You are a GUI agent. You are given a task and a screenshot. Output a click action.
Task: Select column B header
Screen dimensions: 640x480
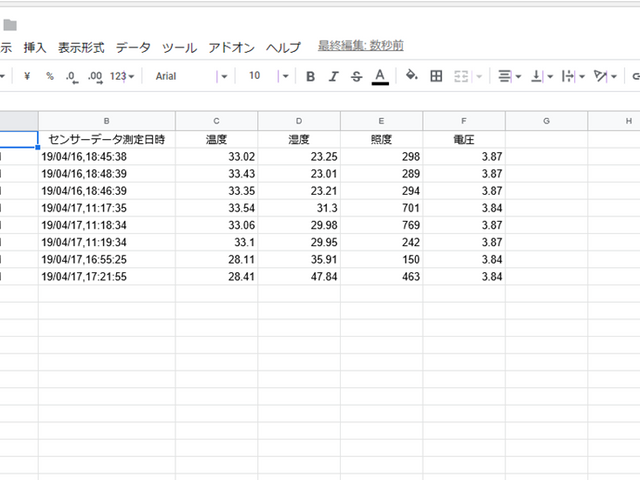(107, 121)
